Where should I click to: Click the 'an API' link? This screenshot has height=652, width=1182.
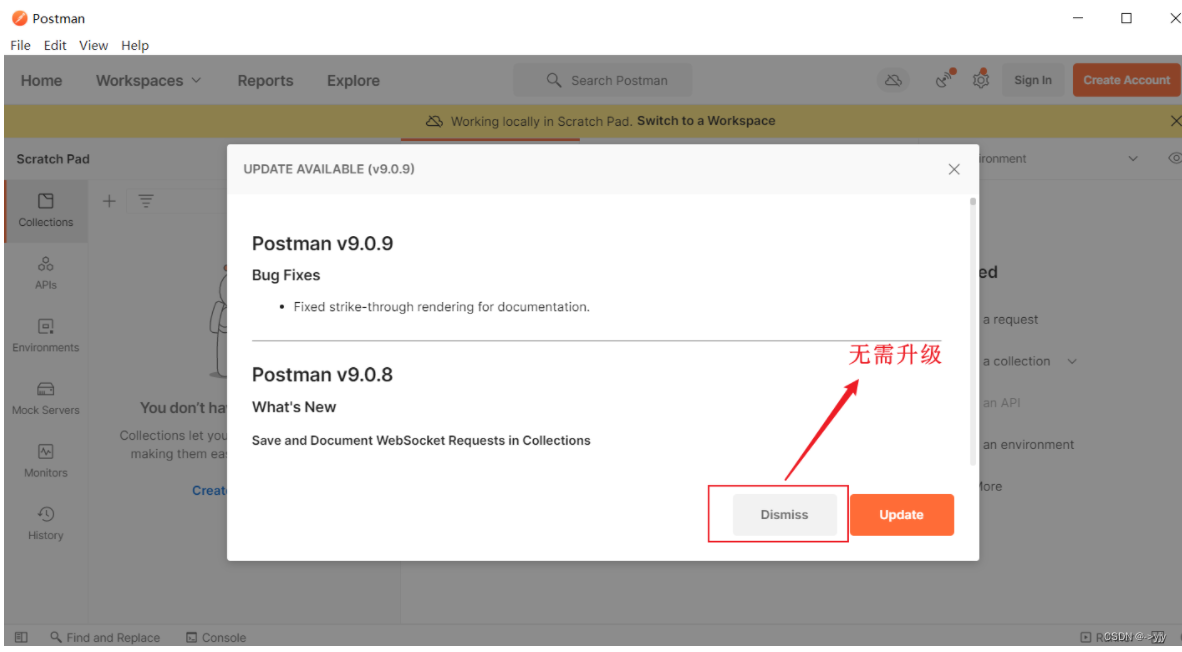tap(1001, 403)
